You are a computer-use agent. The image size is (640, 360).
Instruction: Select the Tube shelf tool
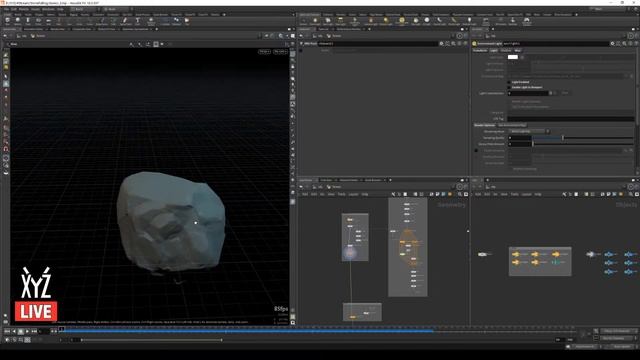click(28, 21)
